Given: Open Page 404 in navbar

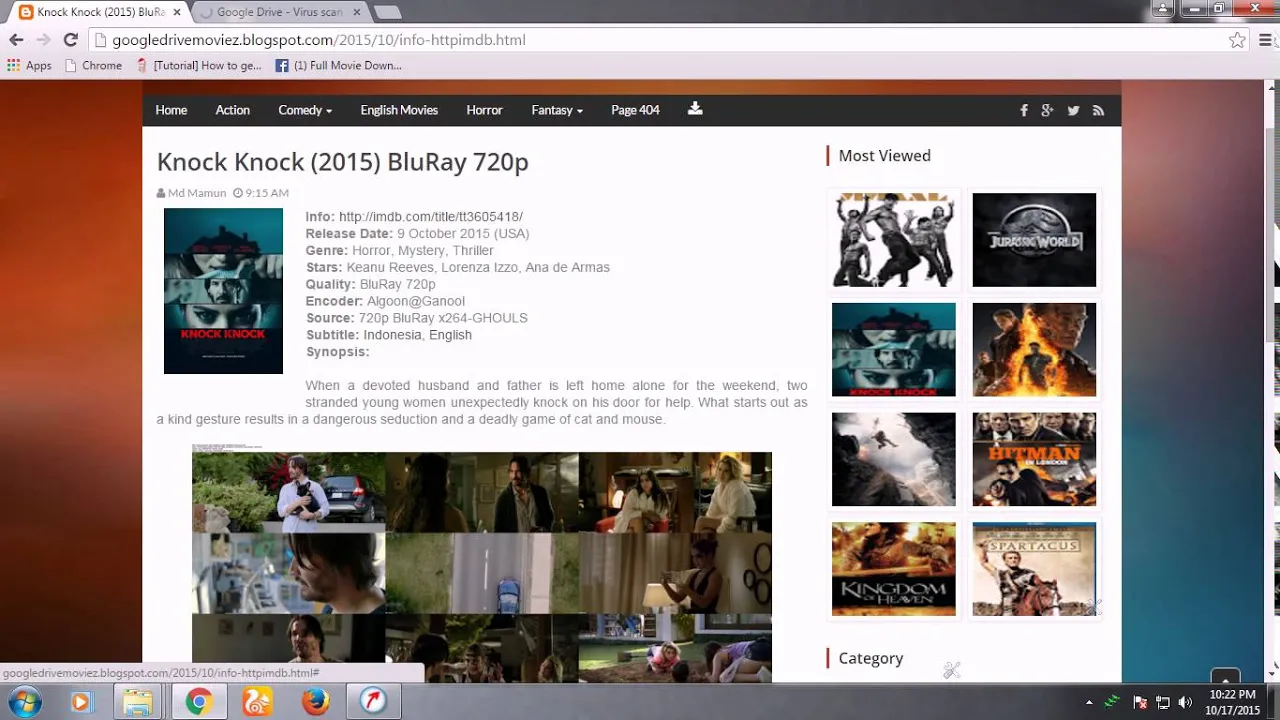Looking at the screenshot, I should [635, 110].
